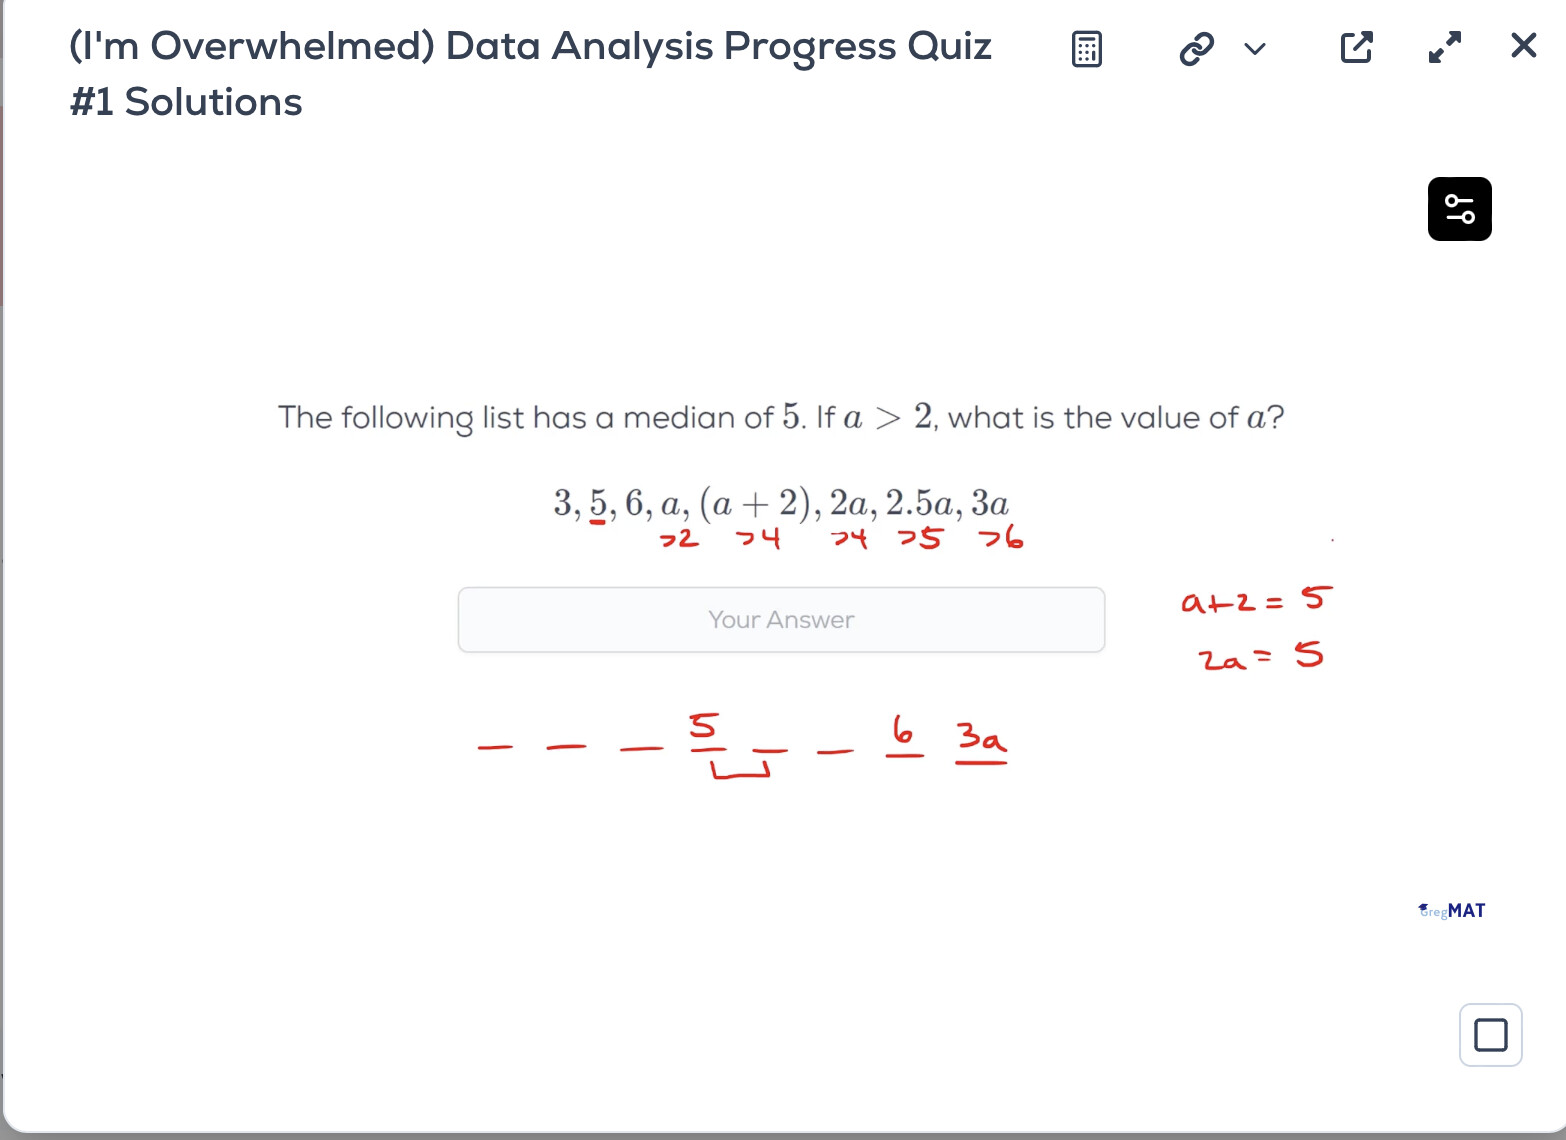Click the red >2 annotation below a
The width and height of the screenshot is (1566, 1140).
[679, 539]
